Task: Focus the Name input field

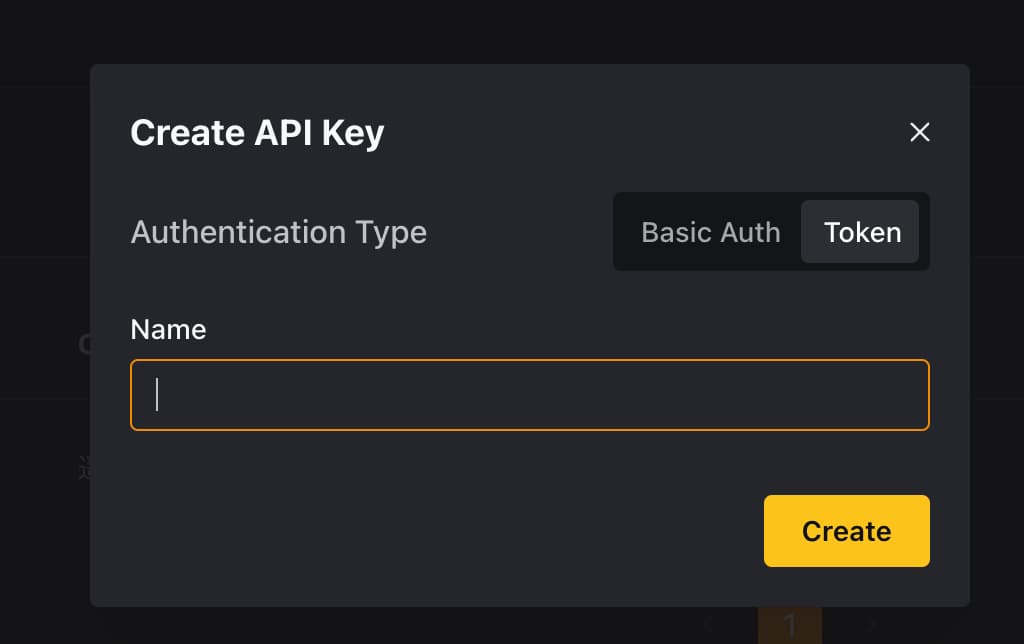Action: [x=530, y=395]
